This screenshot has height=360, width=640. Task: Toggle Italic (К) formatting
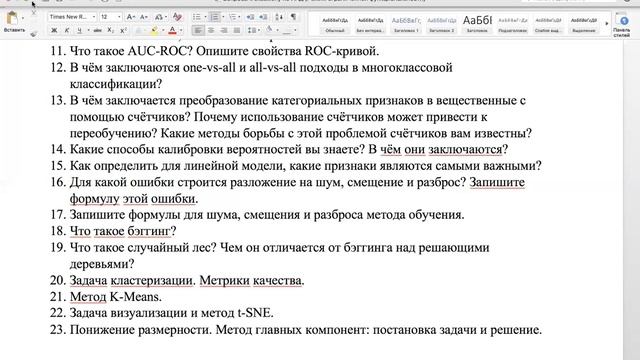(x=67, y=31)
